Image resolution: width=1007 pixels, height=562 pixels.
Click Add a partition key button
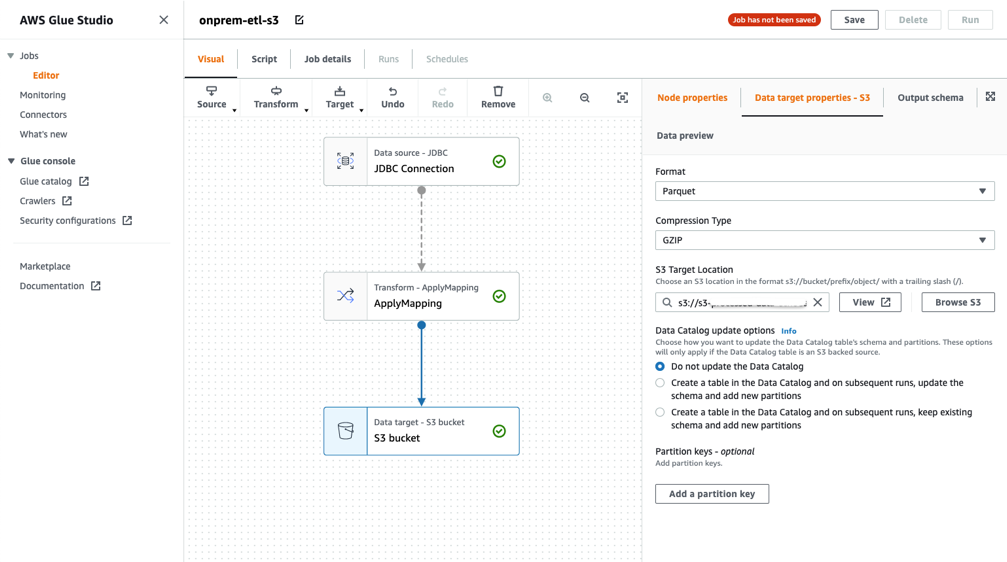[712, 494]
